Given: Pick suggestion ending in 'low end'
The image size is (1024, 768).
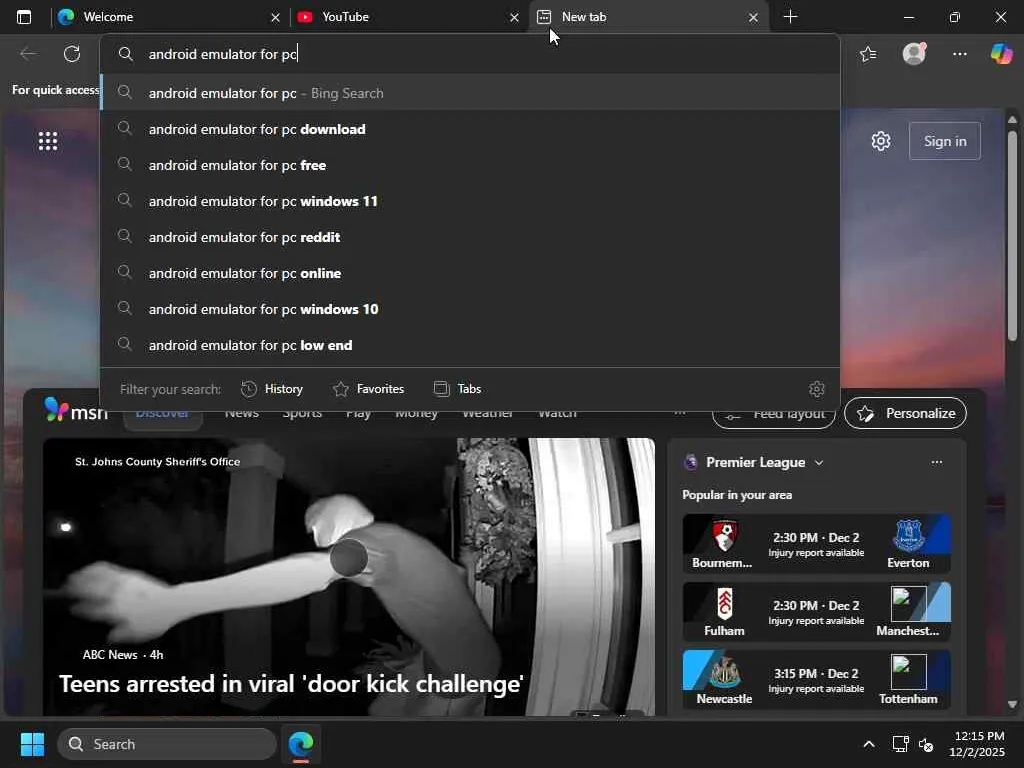Looking at the screenshot, I should [470, 345].
